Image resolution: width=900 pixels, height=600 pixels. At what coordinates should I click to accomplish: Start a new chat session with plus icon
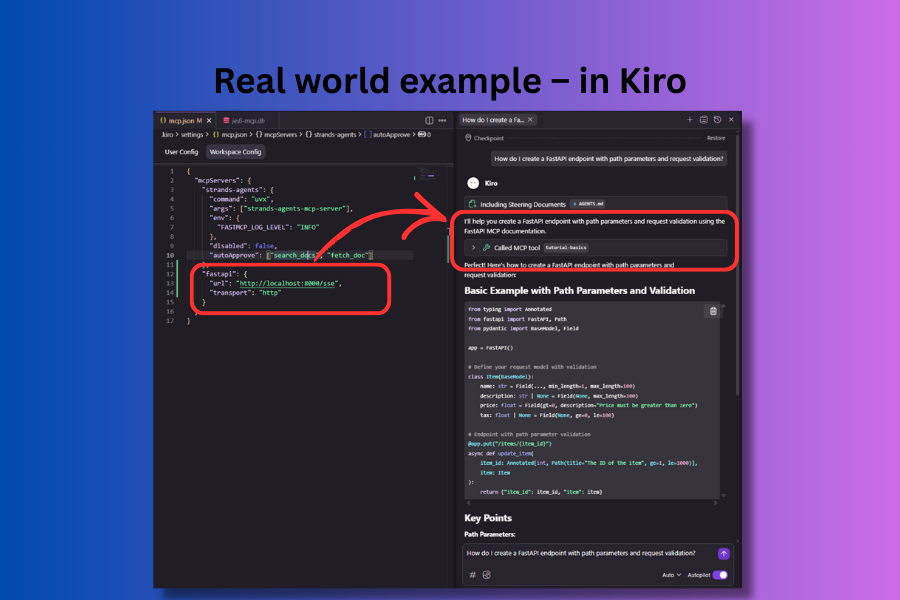pos(689,120)
